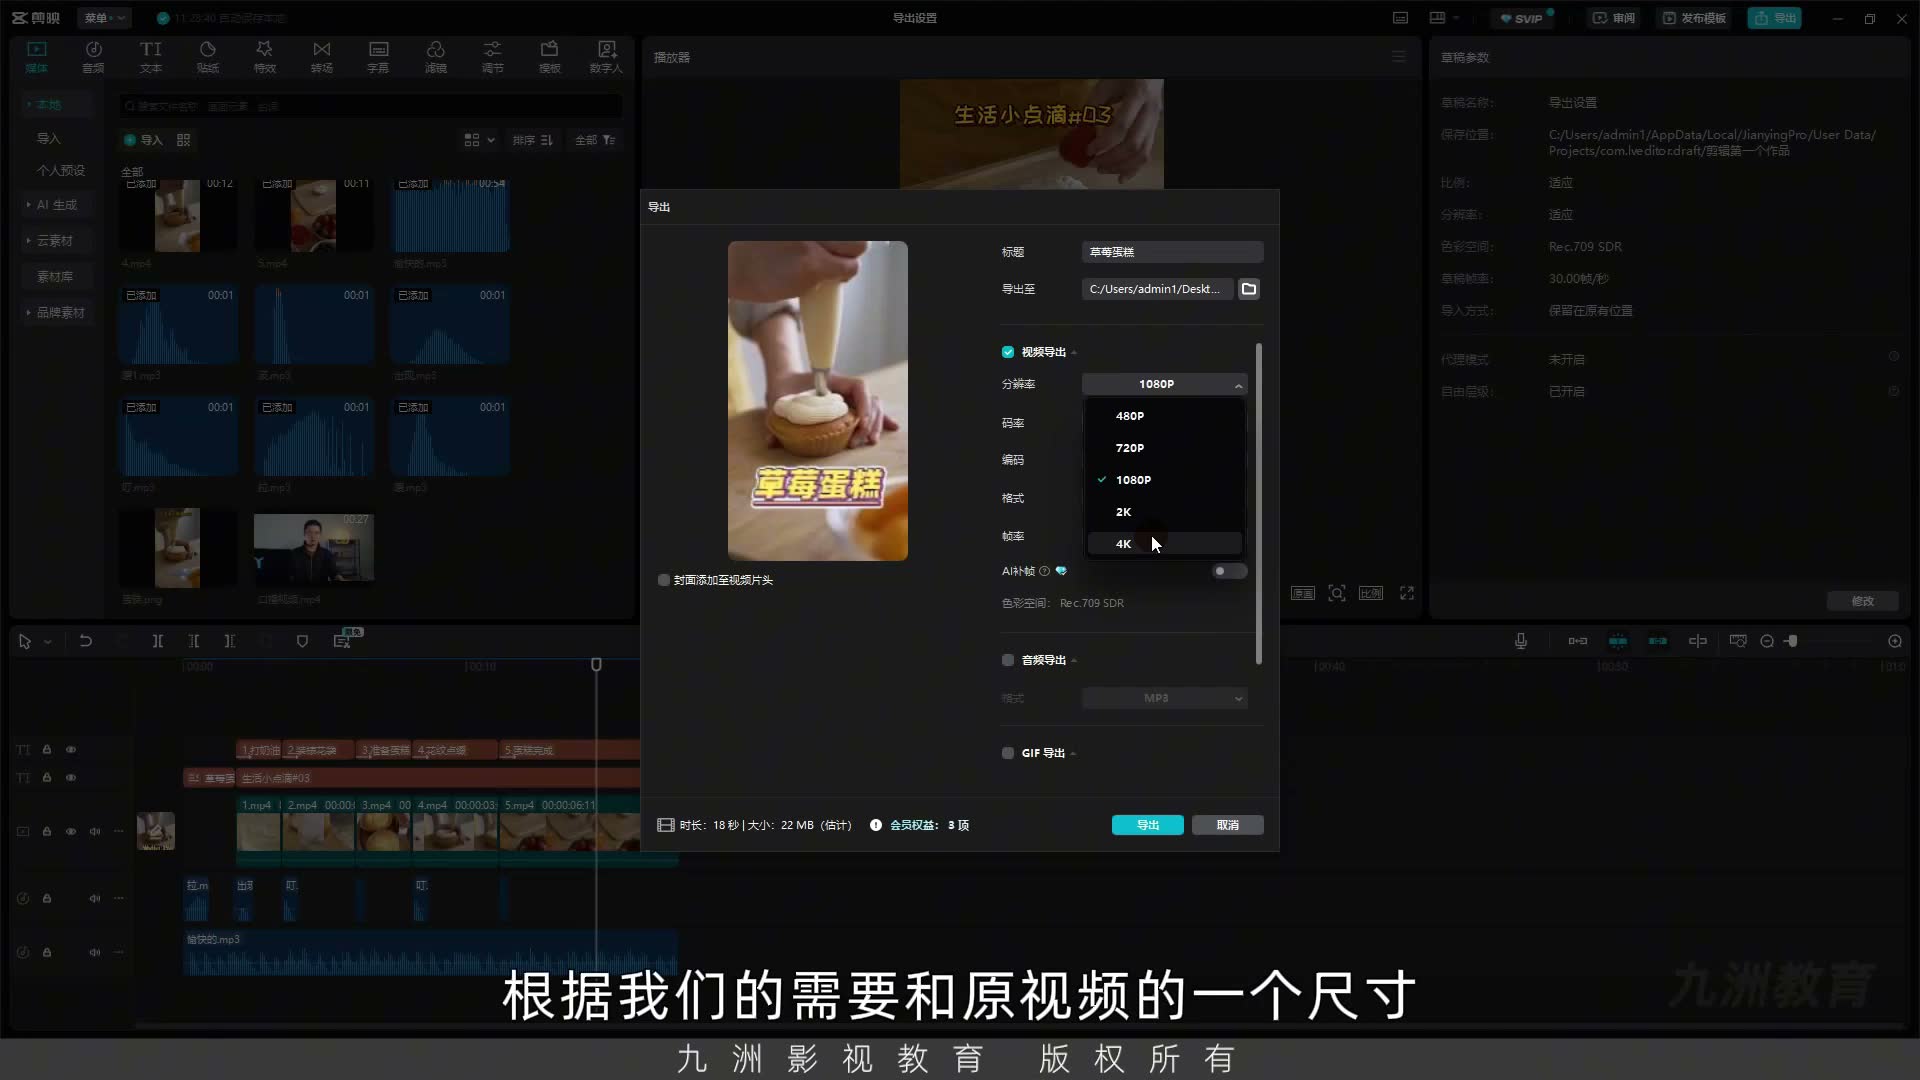Open the 排序 sort dropdown
The image size is (1920, 1080).
coord(533,140)
